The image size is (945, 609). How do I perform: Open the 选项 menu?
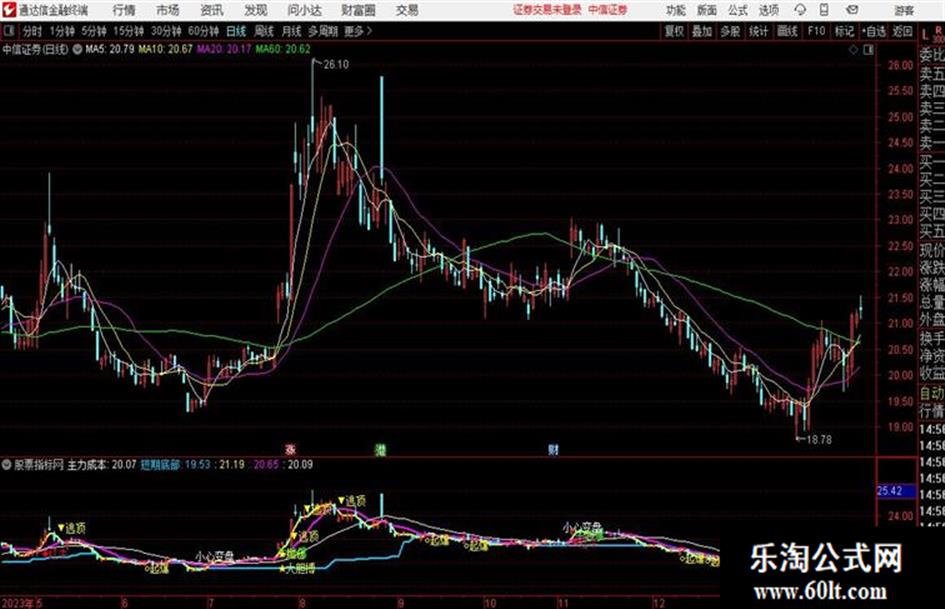point(768,10)
